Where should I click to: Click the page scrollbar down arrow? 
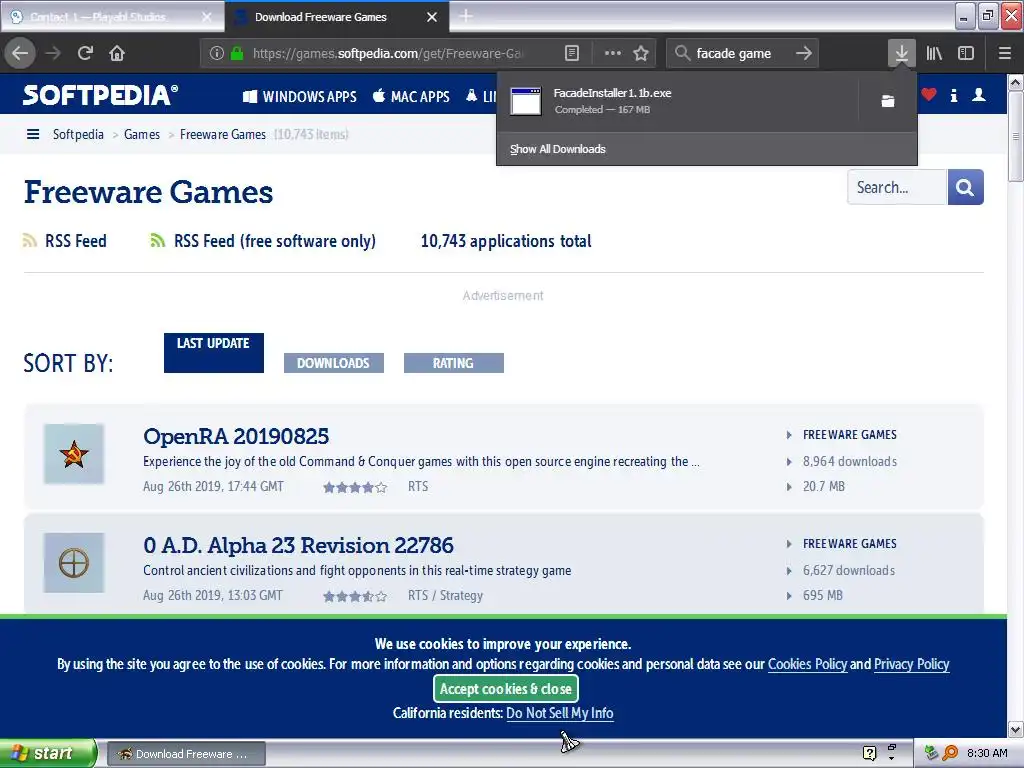pos(1016,729)
